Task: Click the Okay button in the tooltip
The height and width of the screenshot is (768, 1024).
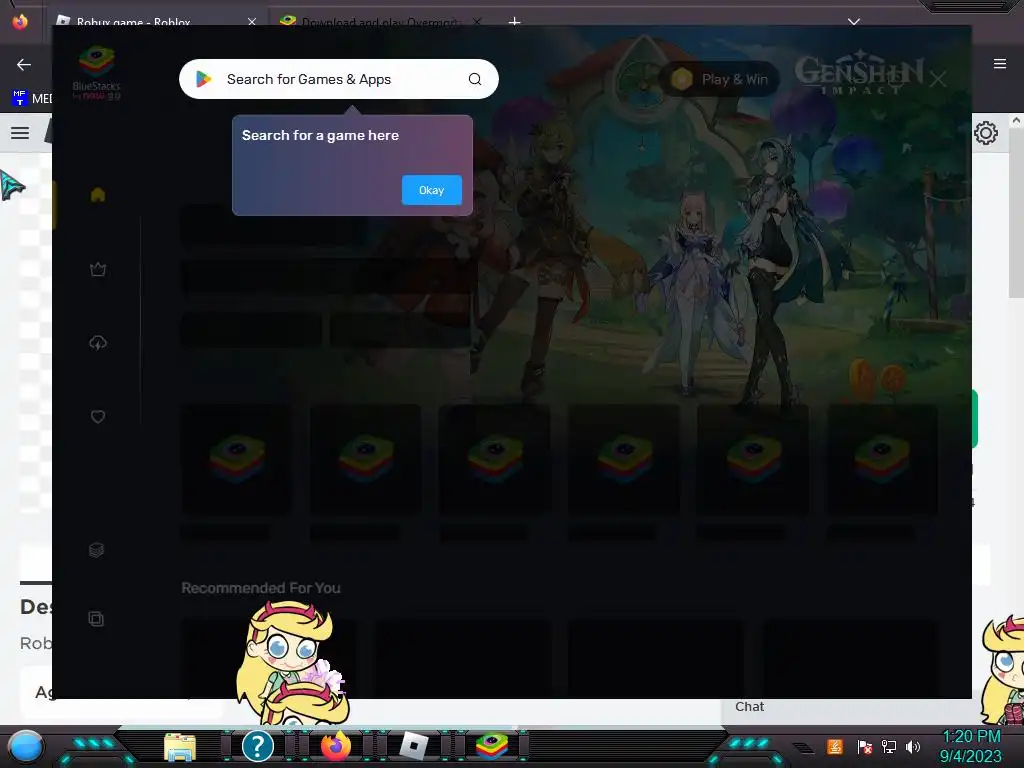Action: [431, 190]
